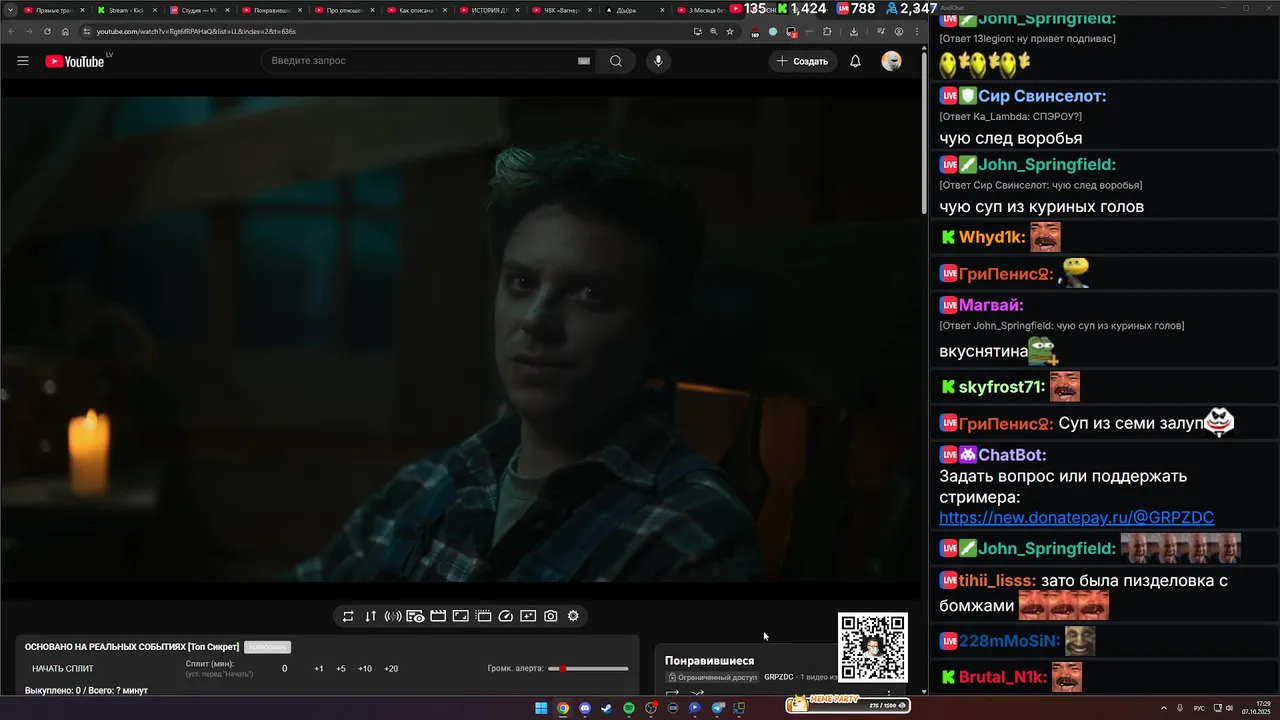Viewport: 1280px width, 720px height.
Task: Open the Windows Start button
Action: point(541,708)
